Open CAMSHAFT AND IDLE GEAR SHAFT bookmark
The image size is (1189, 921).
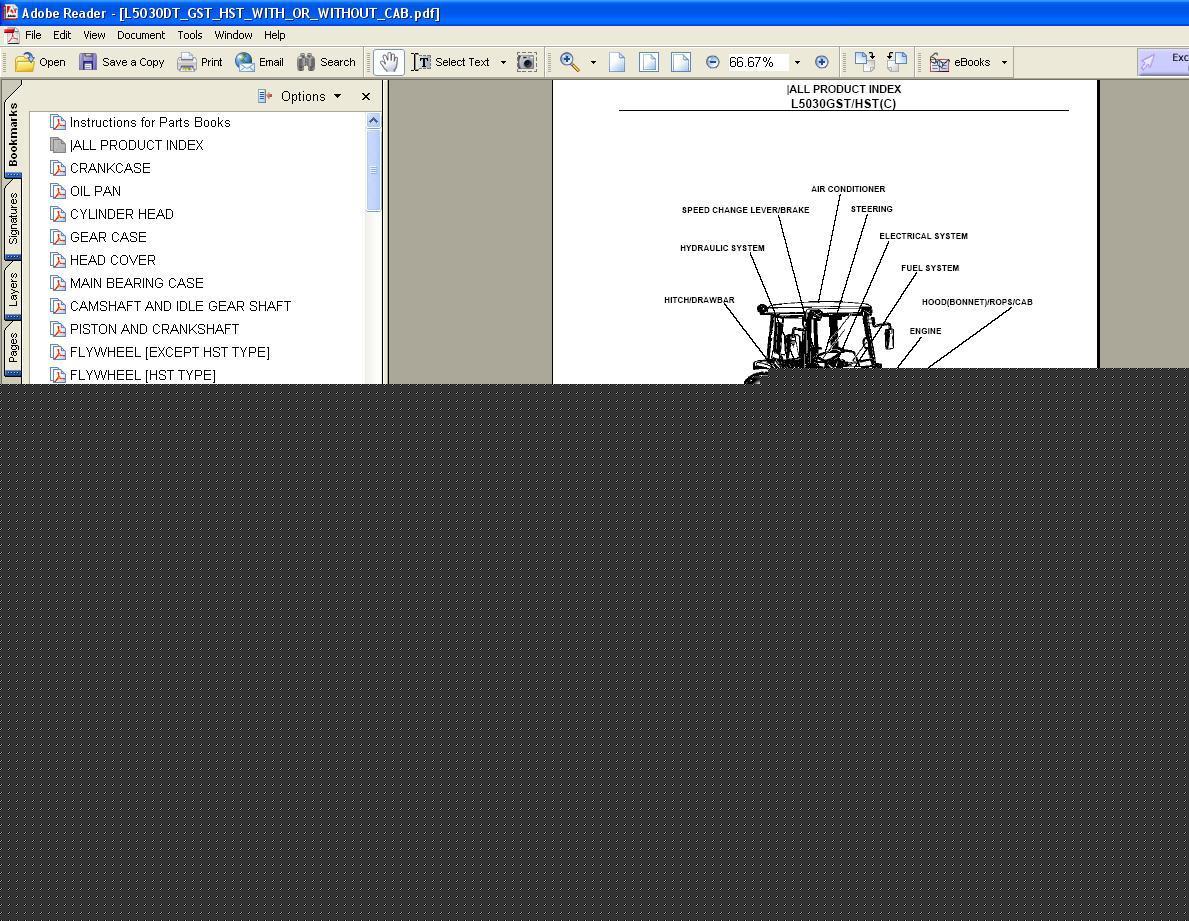180,306
